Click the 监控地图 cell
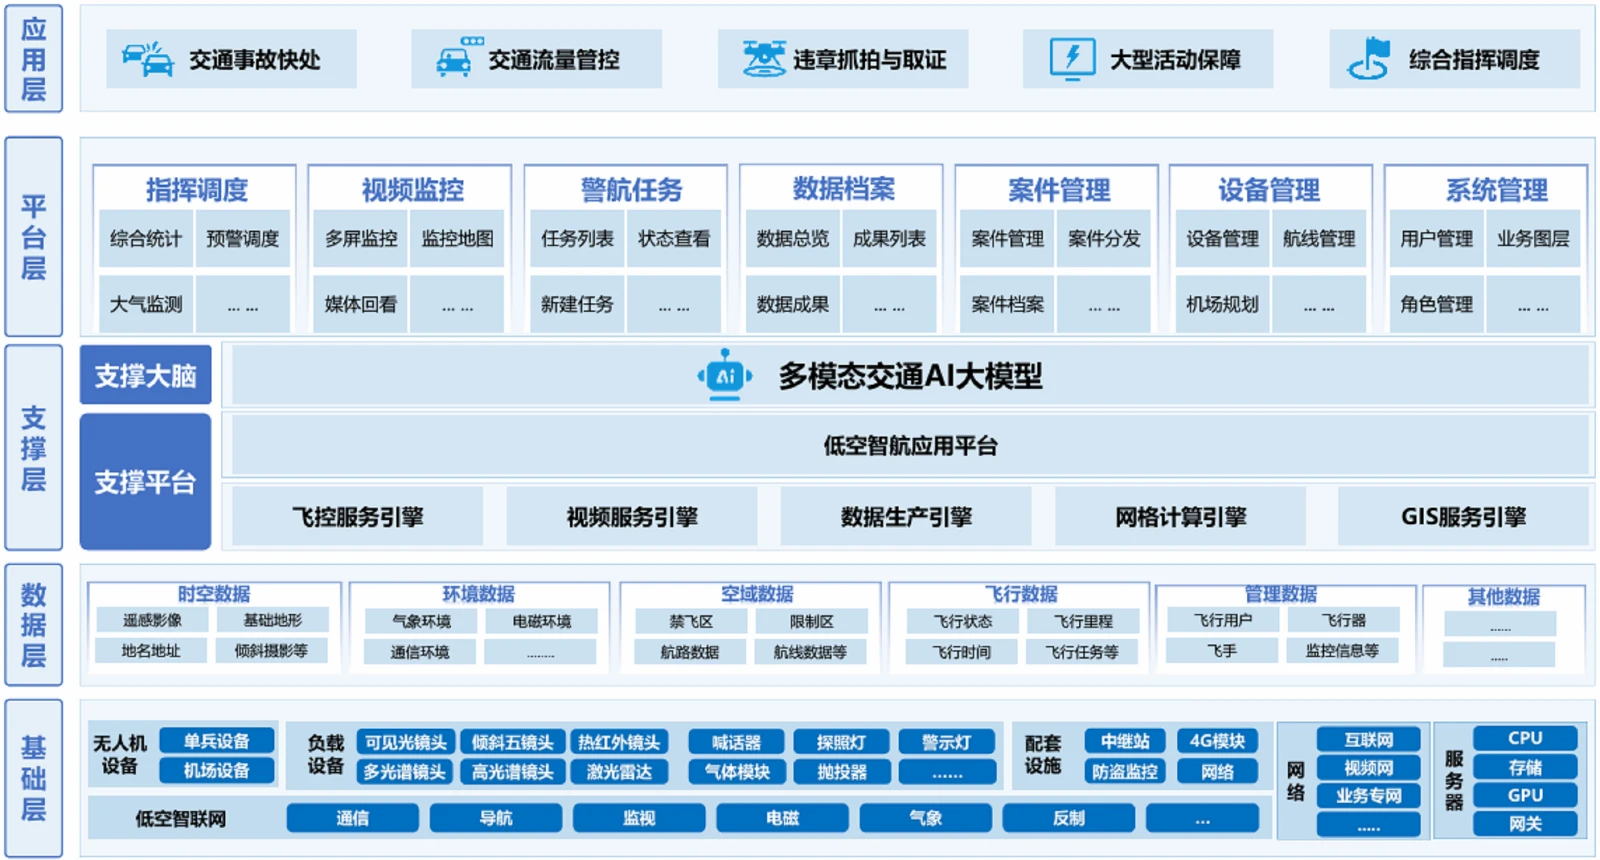The height and width of the screenshot is (860, 1600). (x=458, y=239)
